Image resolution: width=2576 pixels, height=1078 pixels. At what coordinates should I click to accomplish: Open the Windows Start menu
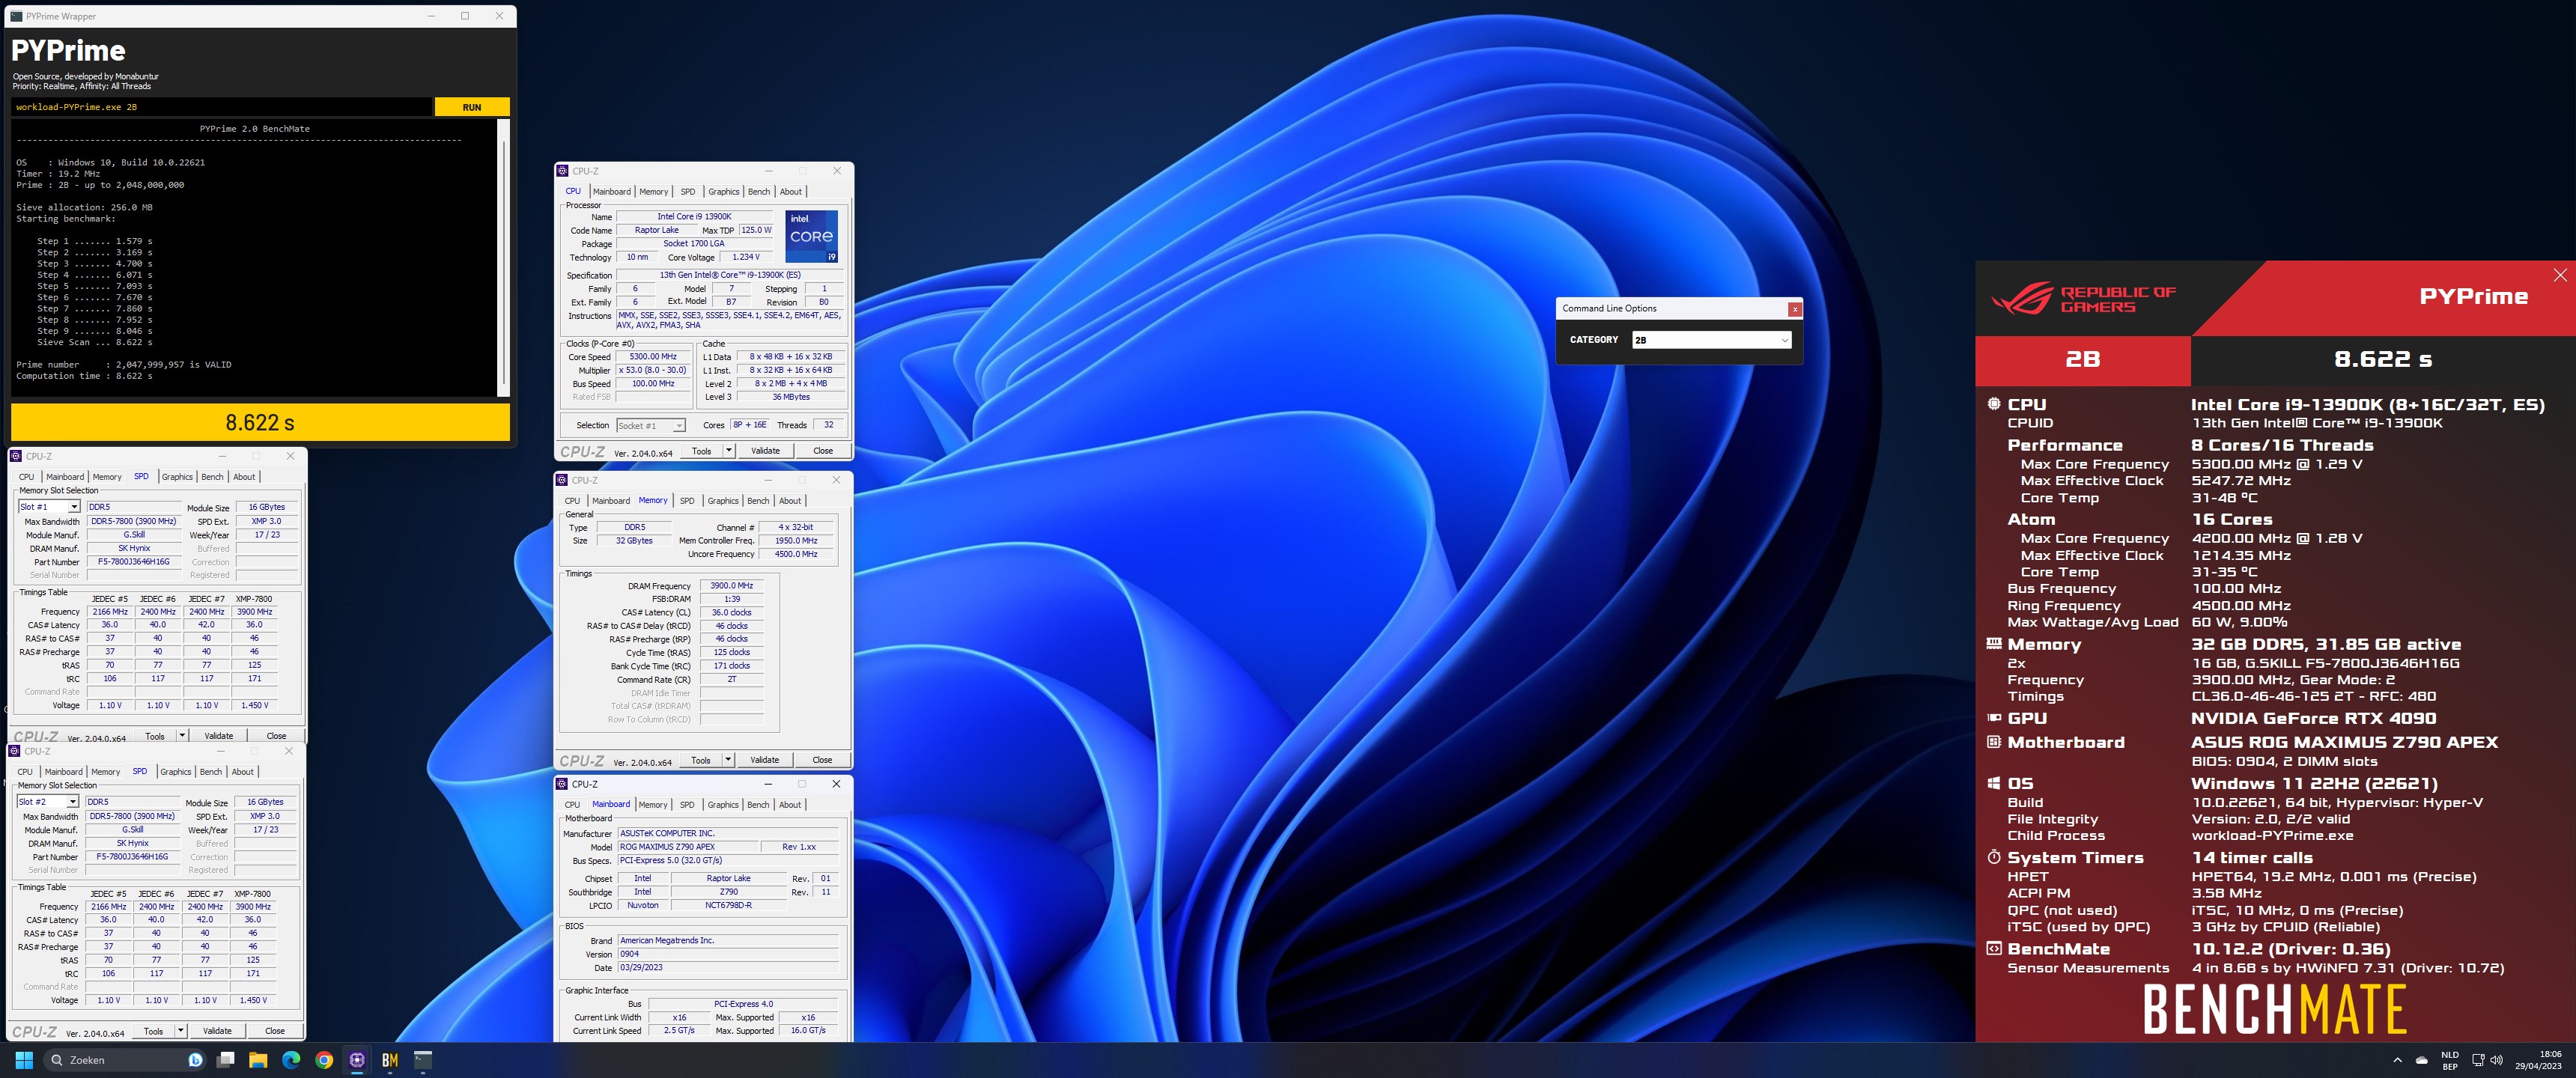click(x=24, y=1060)
